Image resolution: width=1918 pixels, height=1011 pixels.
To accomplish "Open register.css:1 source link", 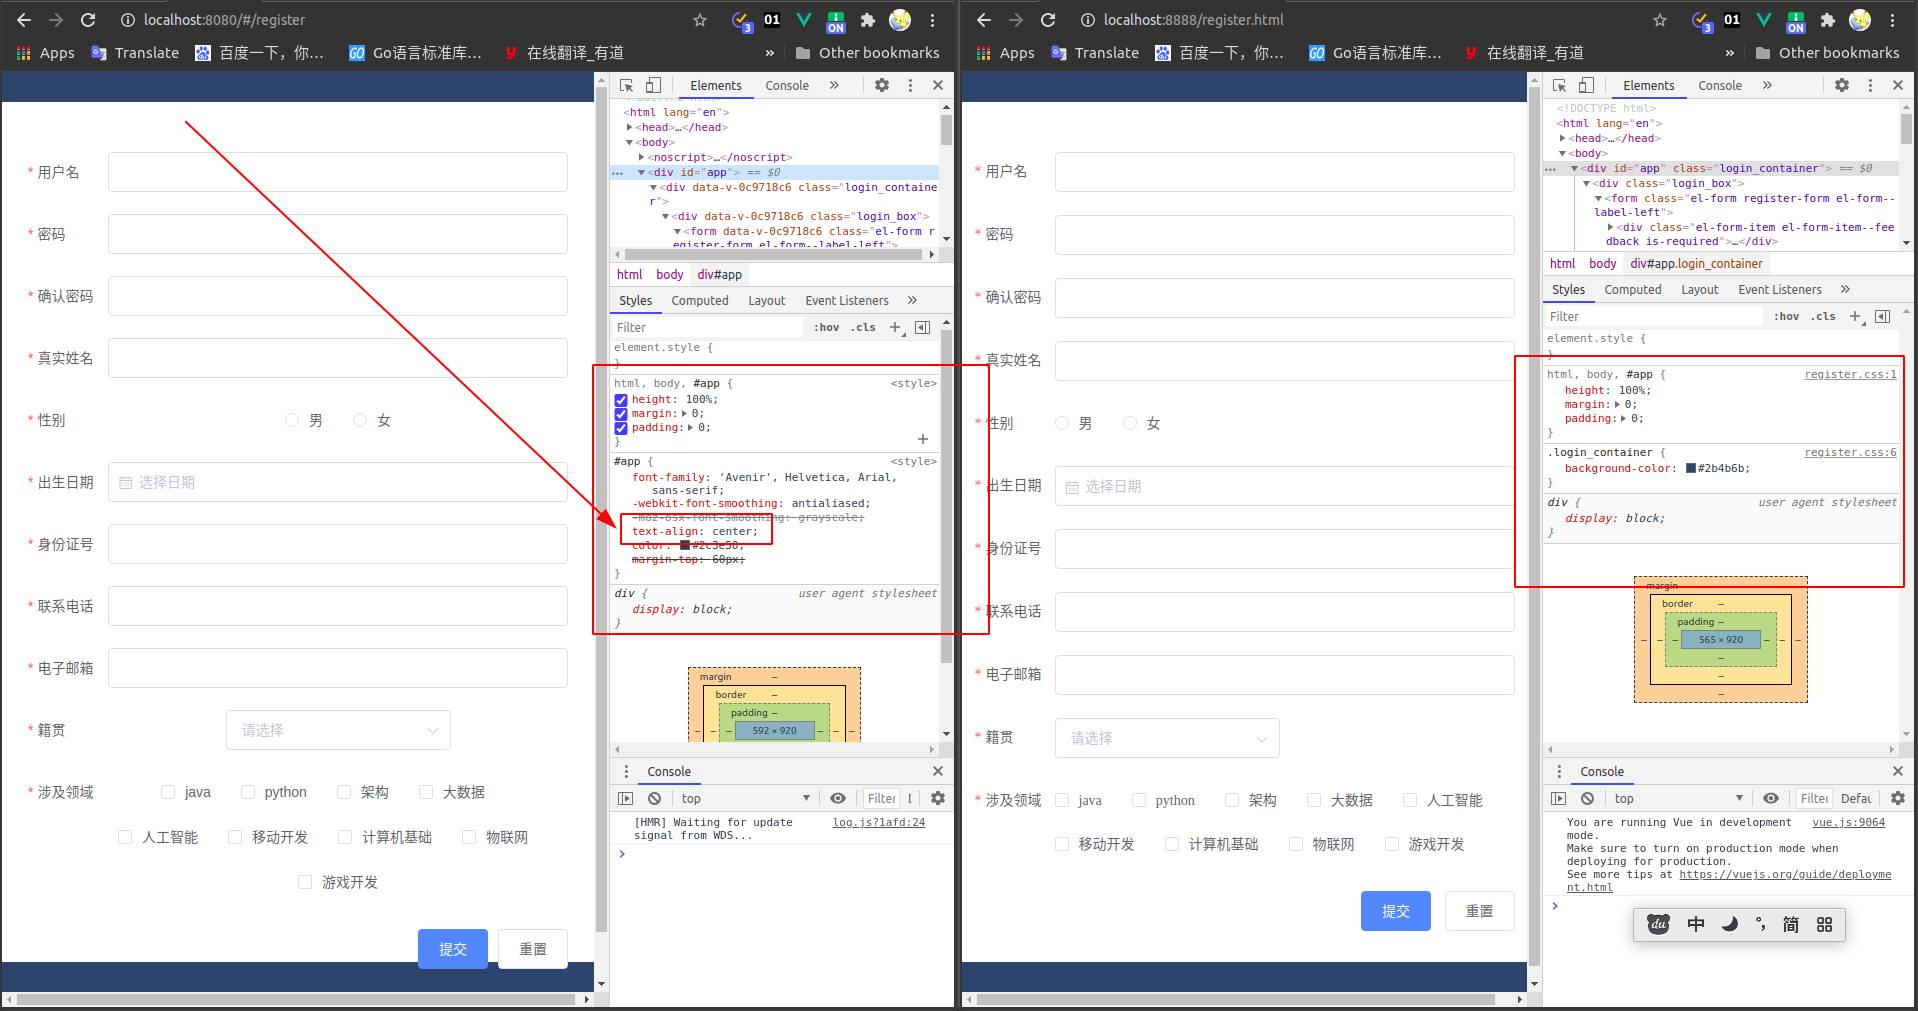I will tap(1850, 375).
